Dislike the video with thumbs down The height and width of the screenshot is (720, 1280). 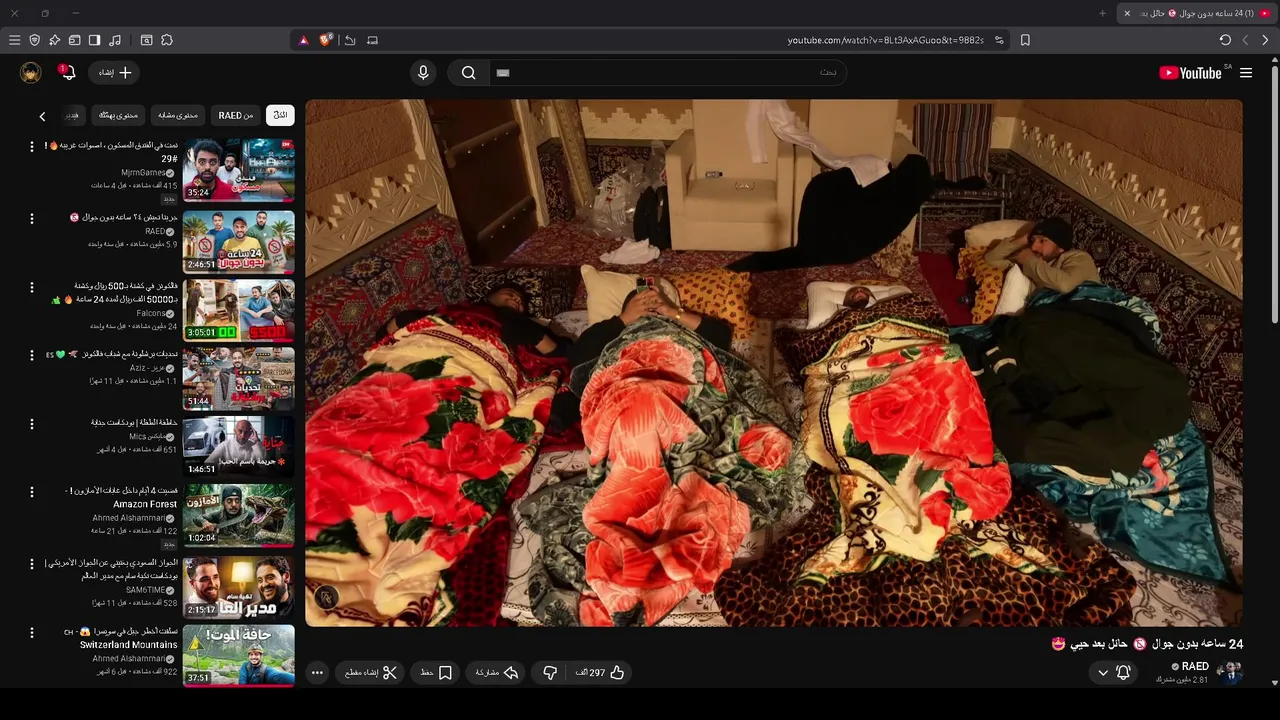point(549,673)
